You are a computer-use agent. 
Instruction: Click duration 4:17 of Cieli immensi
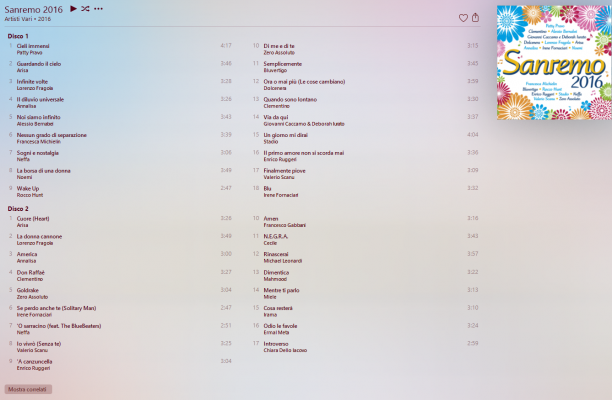coord(226,46)
